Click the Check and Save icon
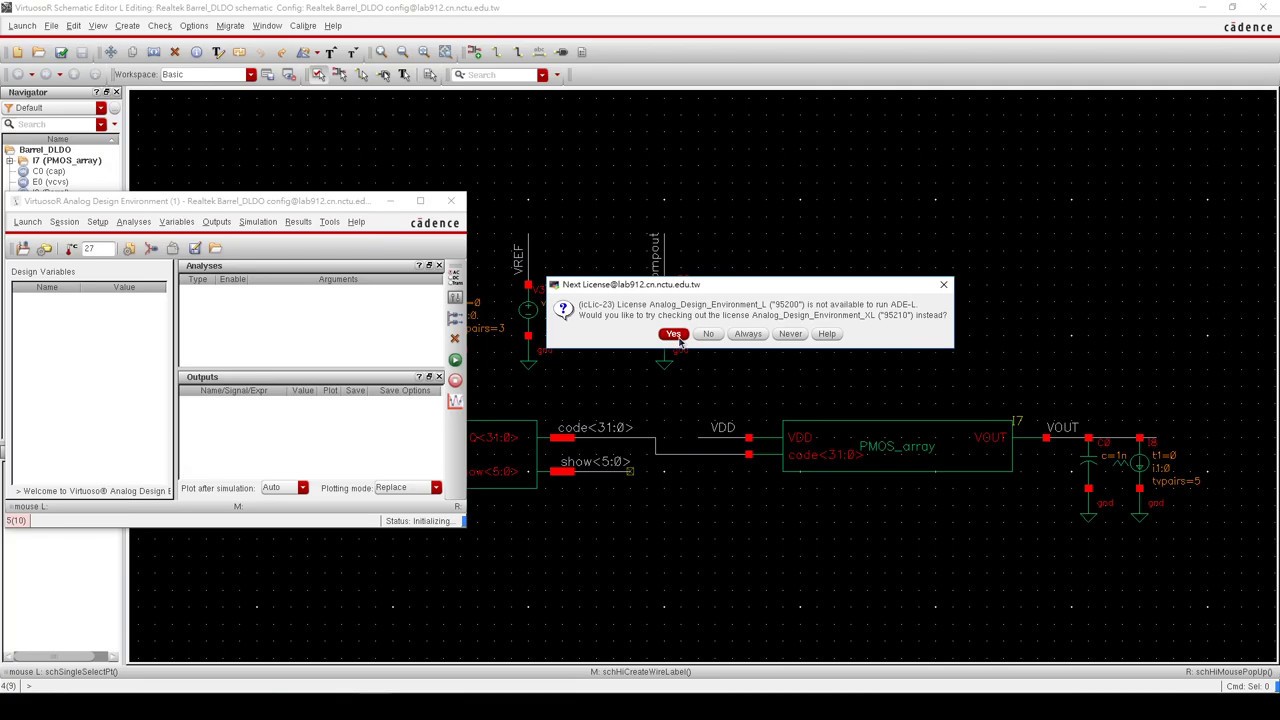The width and height of the screenshot is (1280, 720). [61, 52]
